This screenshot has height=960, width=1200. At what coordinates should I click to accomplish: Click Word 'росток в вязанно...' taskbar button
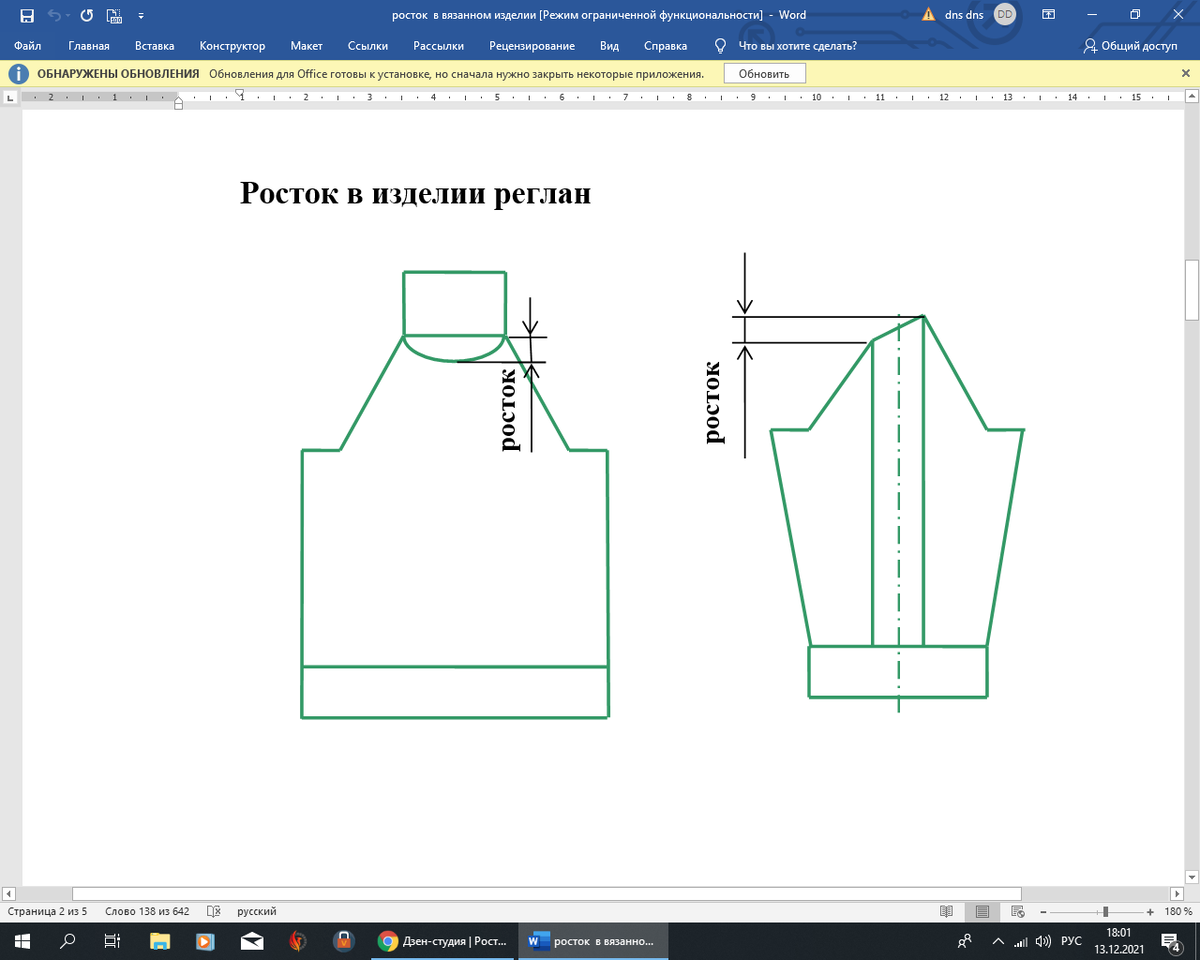pos(592,941)
